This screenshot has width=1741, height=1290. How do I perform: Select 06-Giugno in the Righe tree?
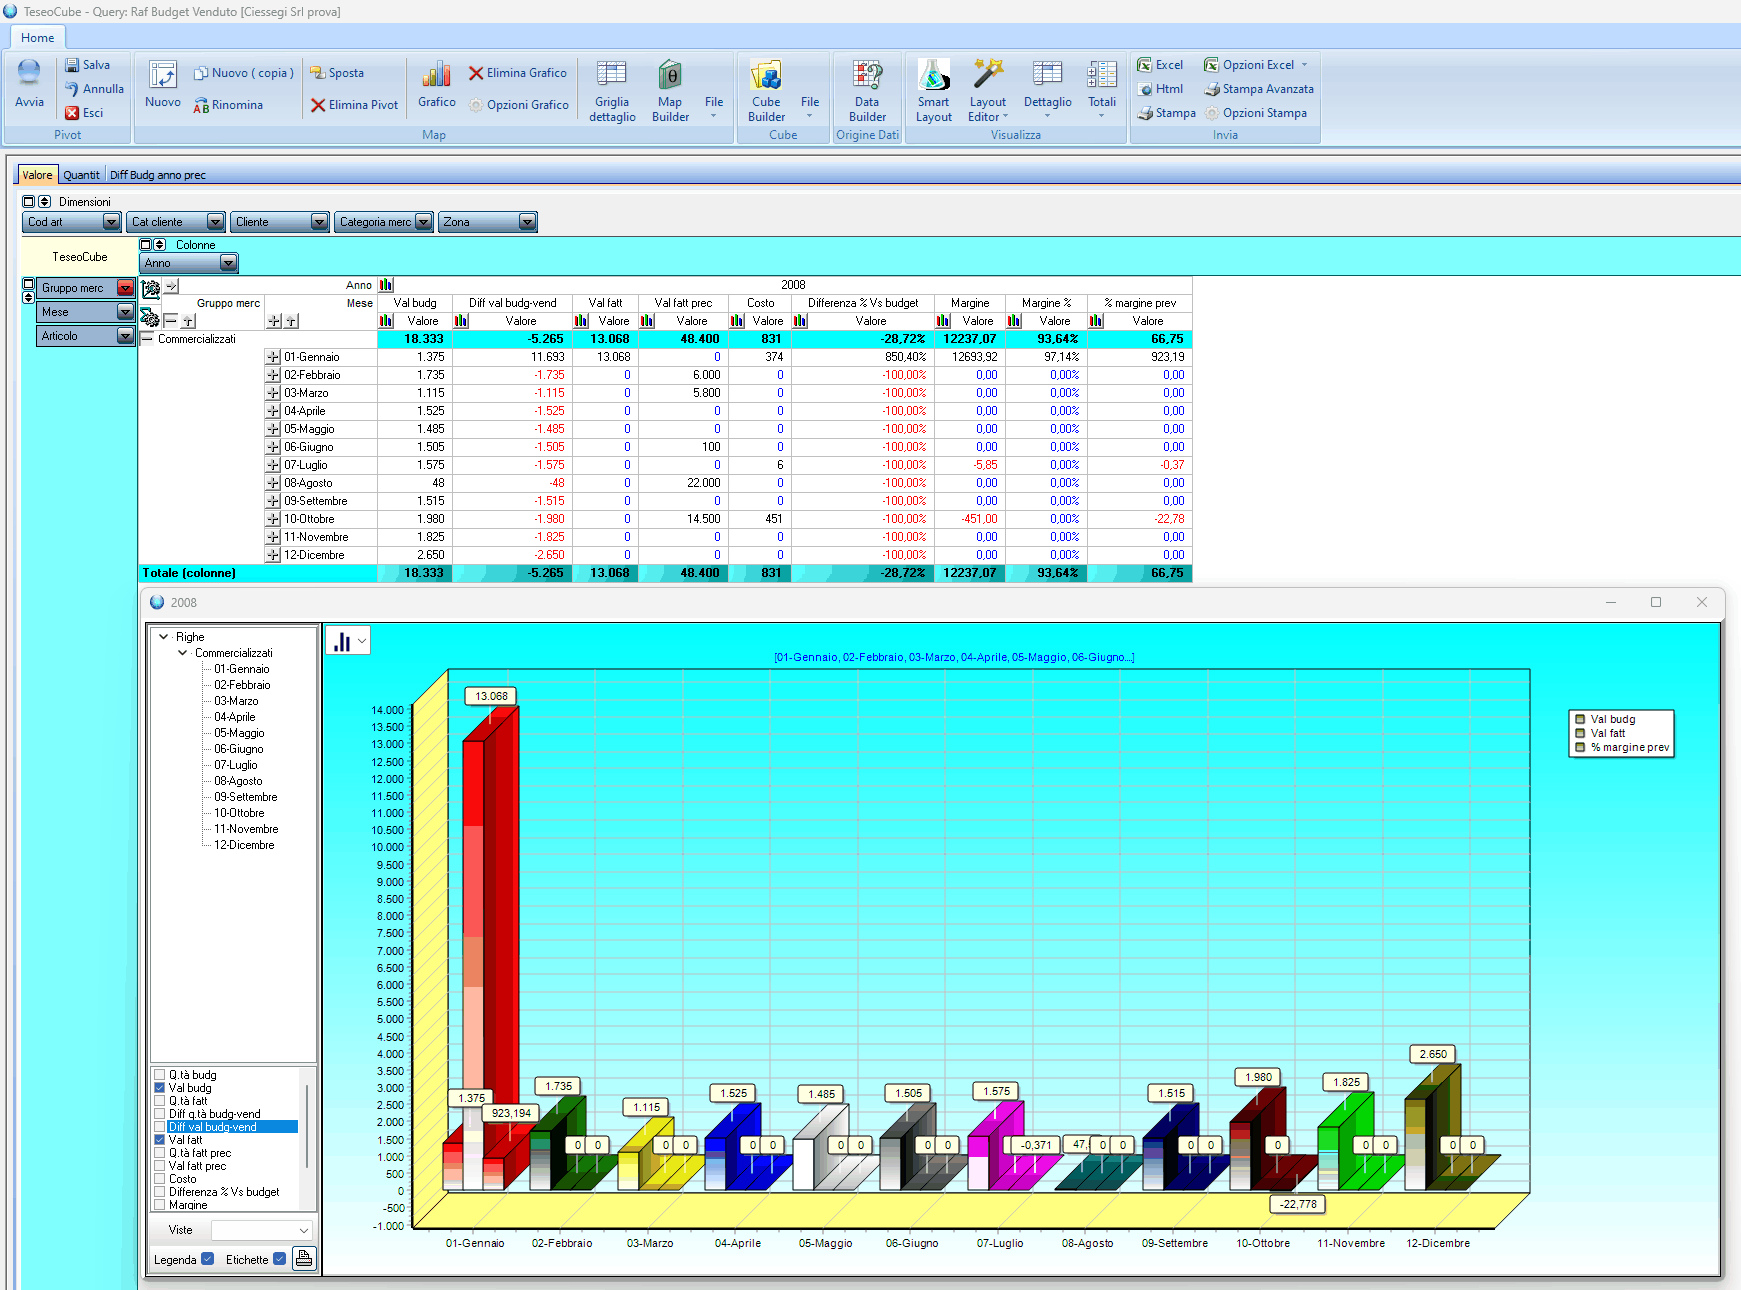pos(239,749)
